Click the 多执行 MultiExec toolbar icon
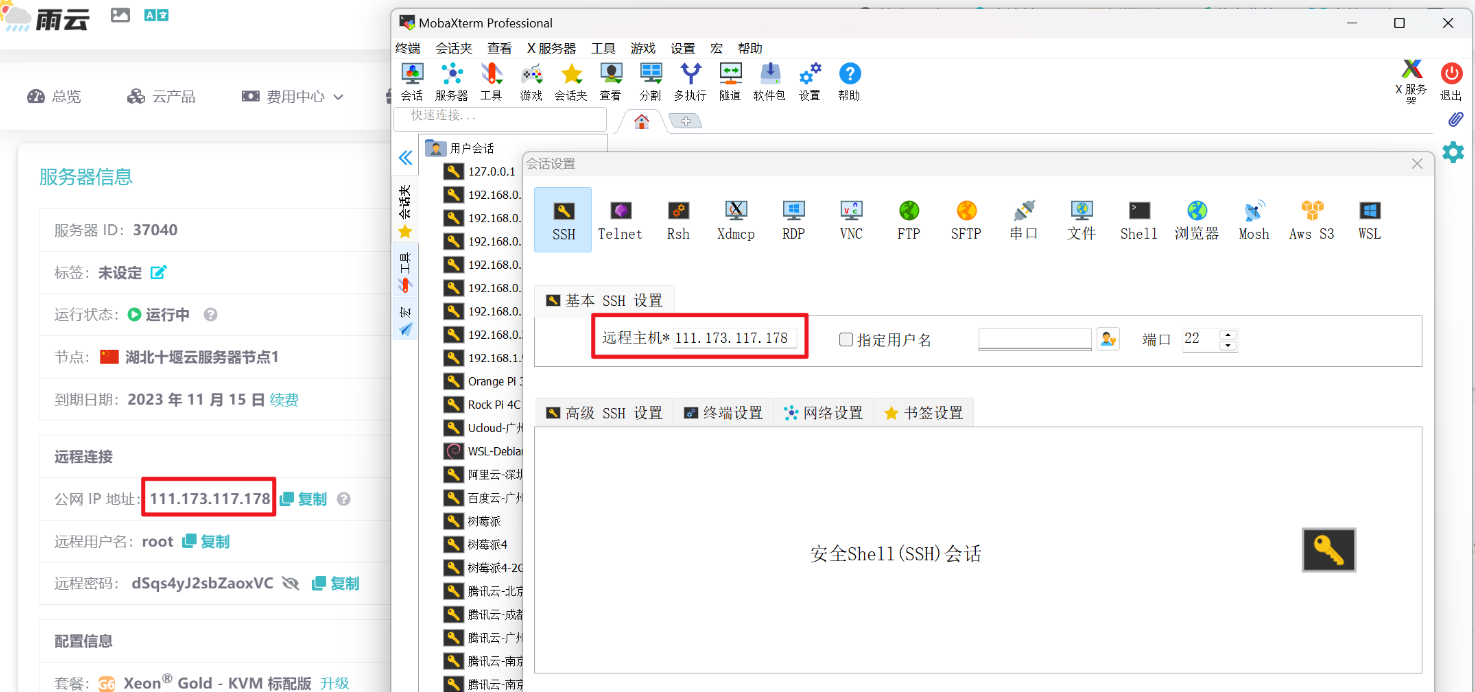The width and height of the screenshot is (1475, 692). (690, 81)
